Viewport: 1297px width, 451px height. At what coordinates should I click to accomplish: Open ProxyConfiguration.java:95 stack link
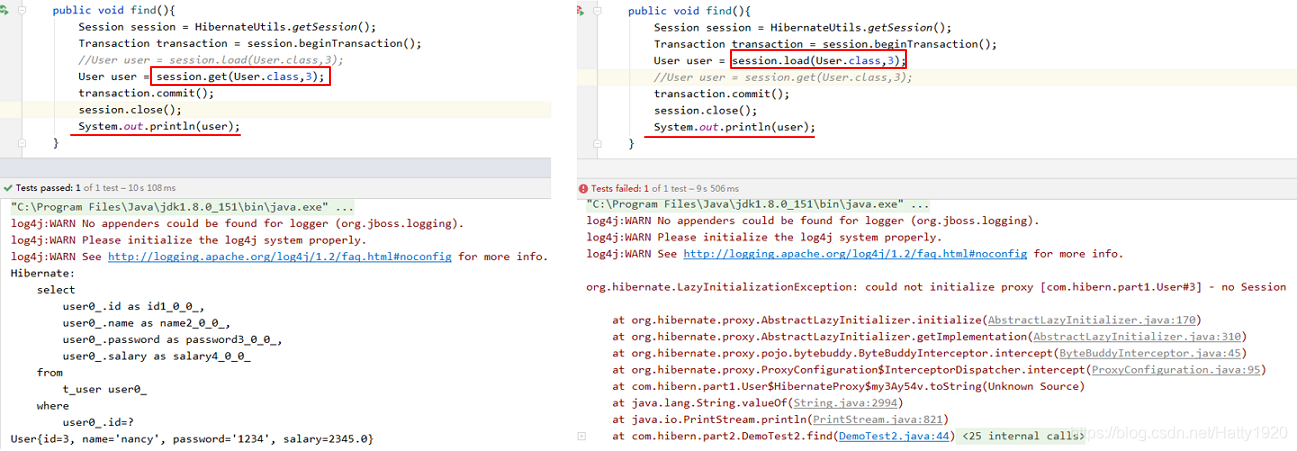pos(1174,370)
